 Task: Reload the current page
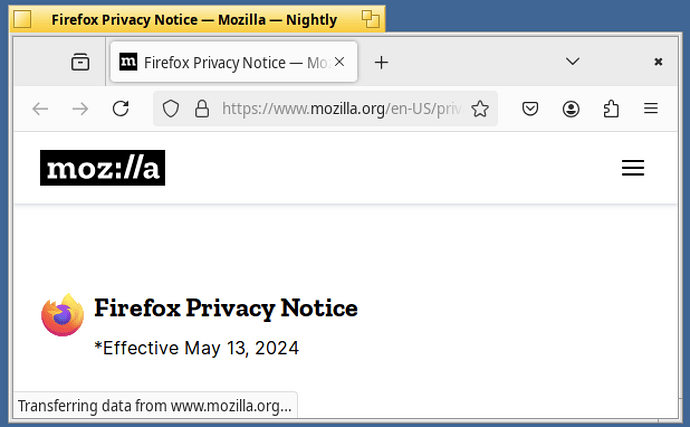pos(121,109)
